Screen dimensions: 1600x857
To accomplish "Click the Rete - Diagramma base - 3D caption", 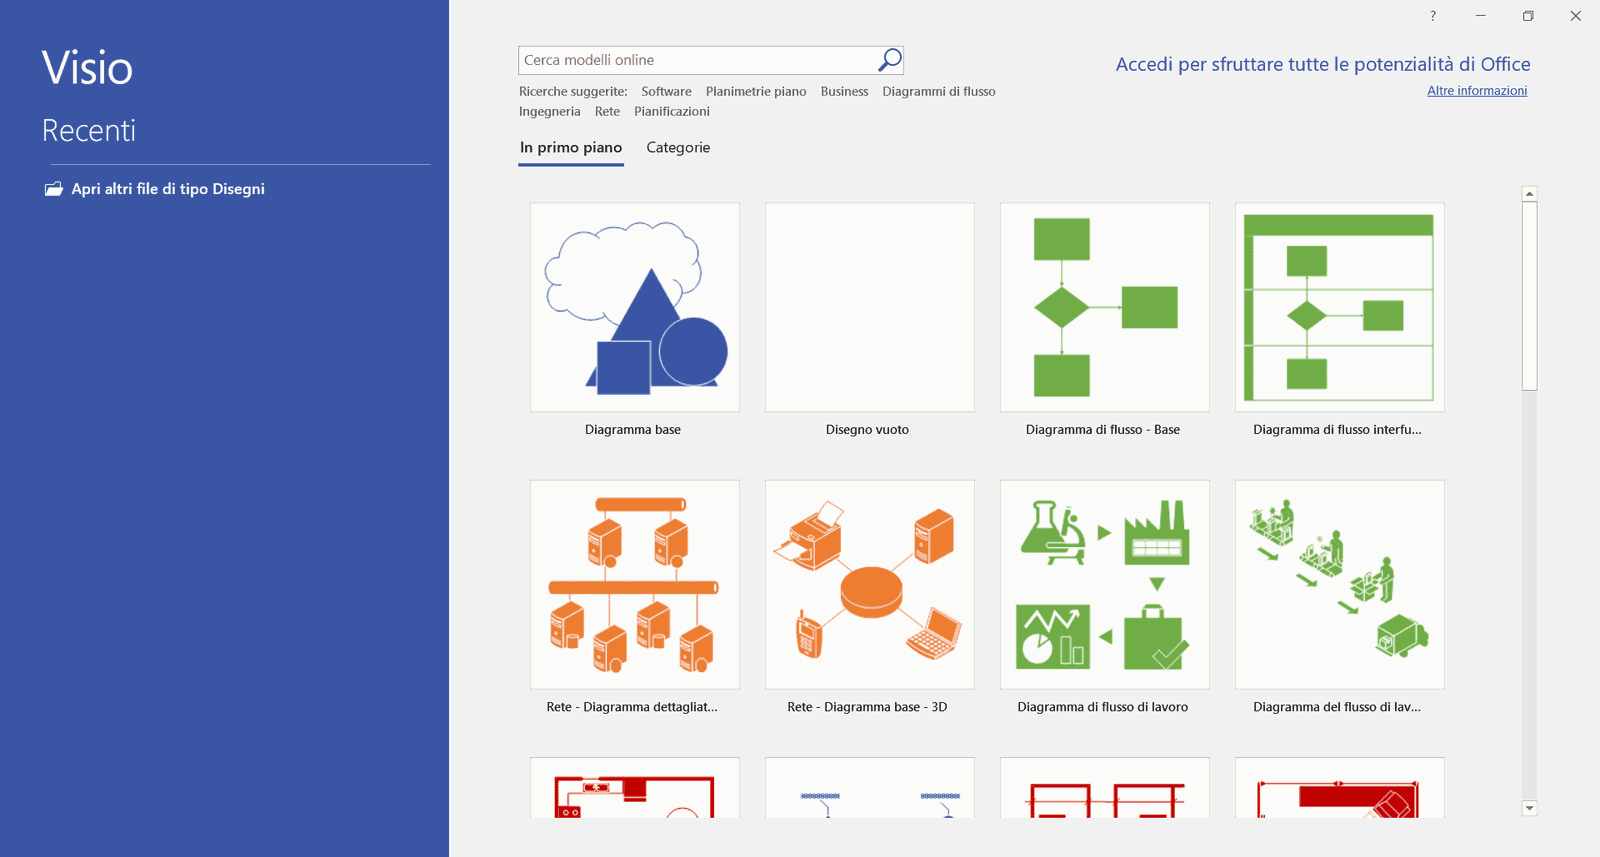I will click(x=867, y=707).
